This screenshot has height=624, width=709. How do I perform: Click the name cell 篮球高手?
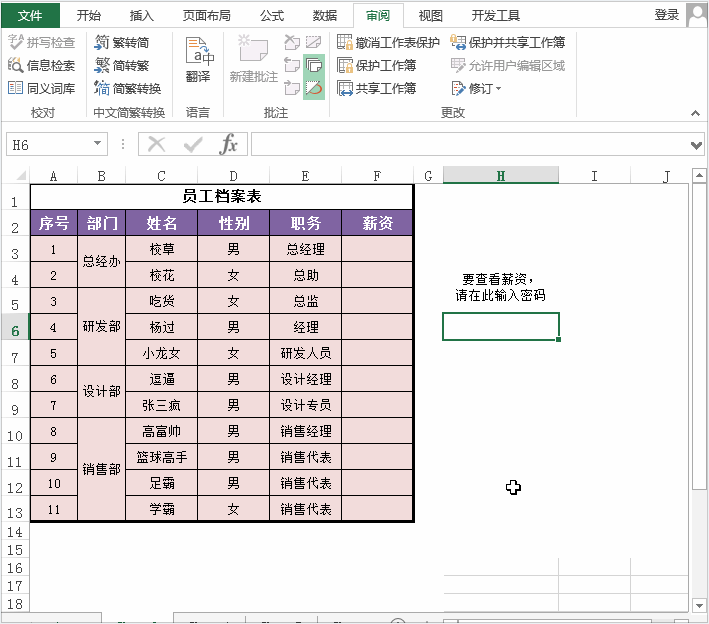[x=161, y=457]
